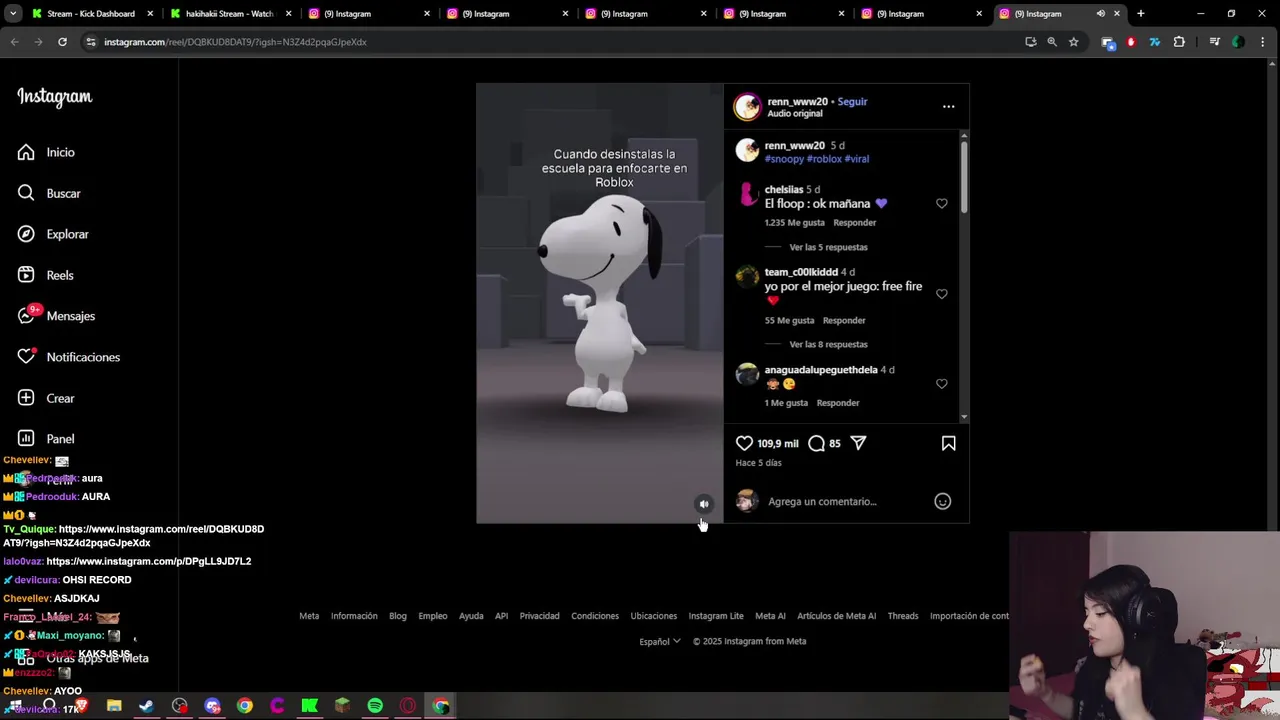Mute the tab audio speaker icon

pyautogui.click(x=1100, y=14)
